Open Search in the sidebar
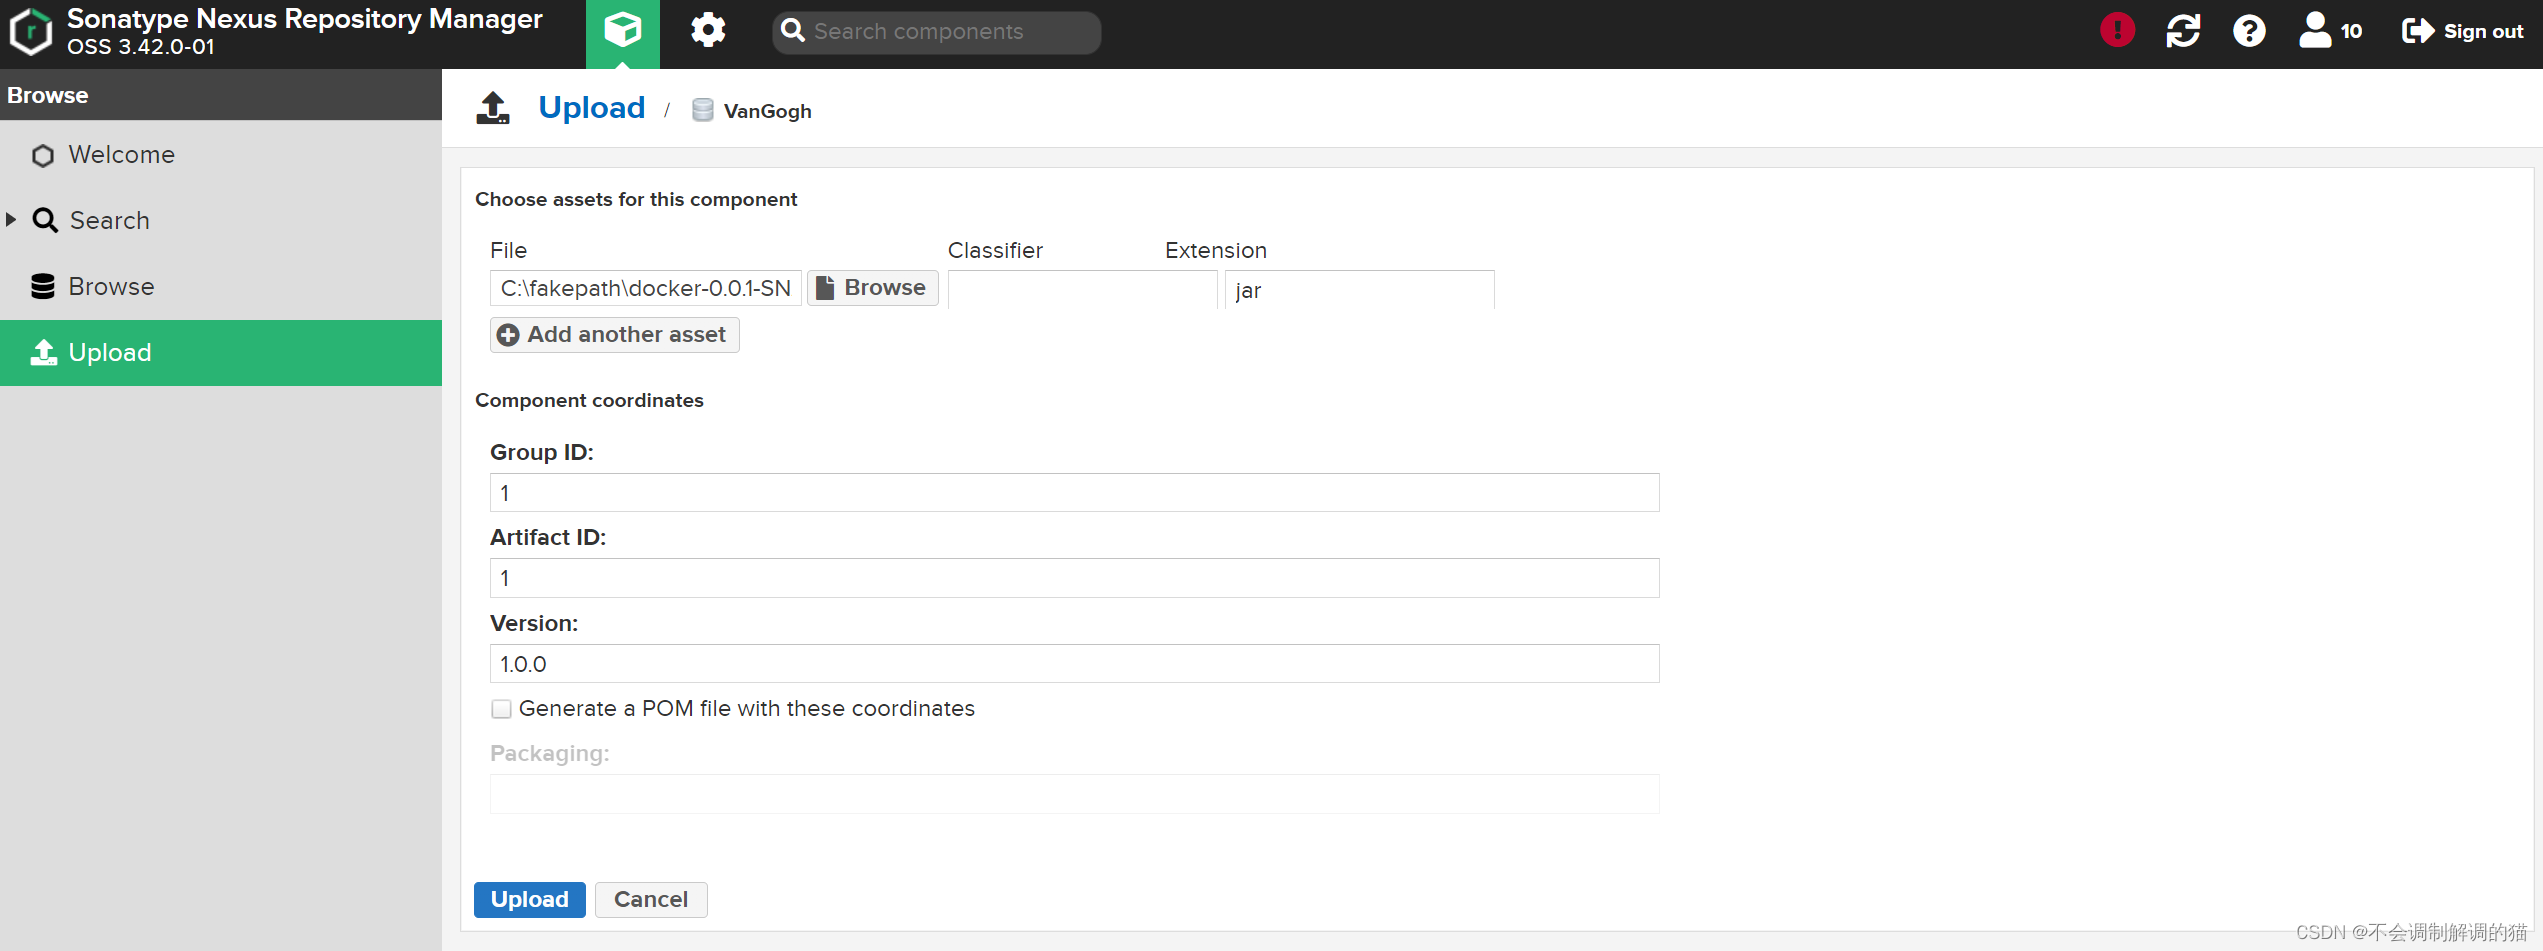This screenshot has width=2543, height=951. pos(221,220)
